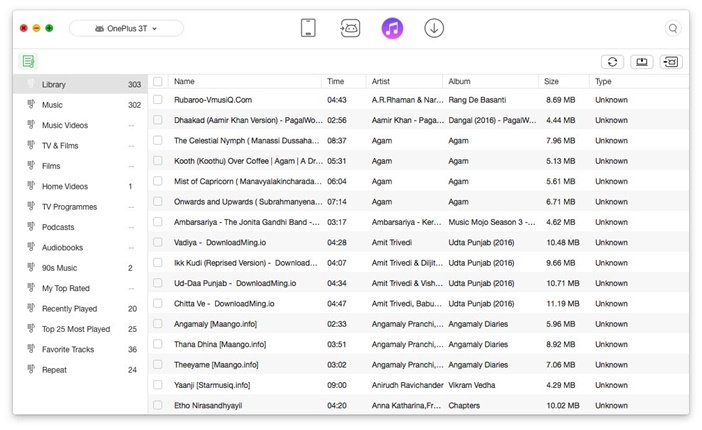Tick the checkbox for Vadiya song
The width and height of the screenshot is (702, 430).
pyautogui.click(x=158, y=242)
